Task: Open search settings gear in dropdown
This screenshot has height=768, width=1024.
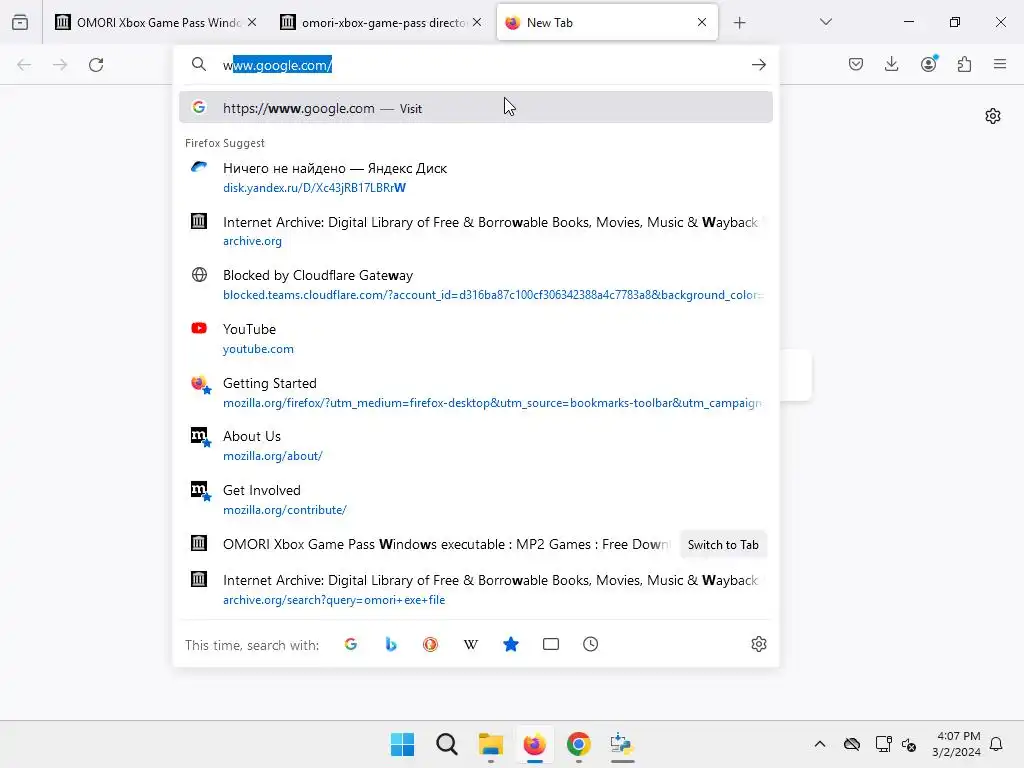Action: [758, 645]
